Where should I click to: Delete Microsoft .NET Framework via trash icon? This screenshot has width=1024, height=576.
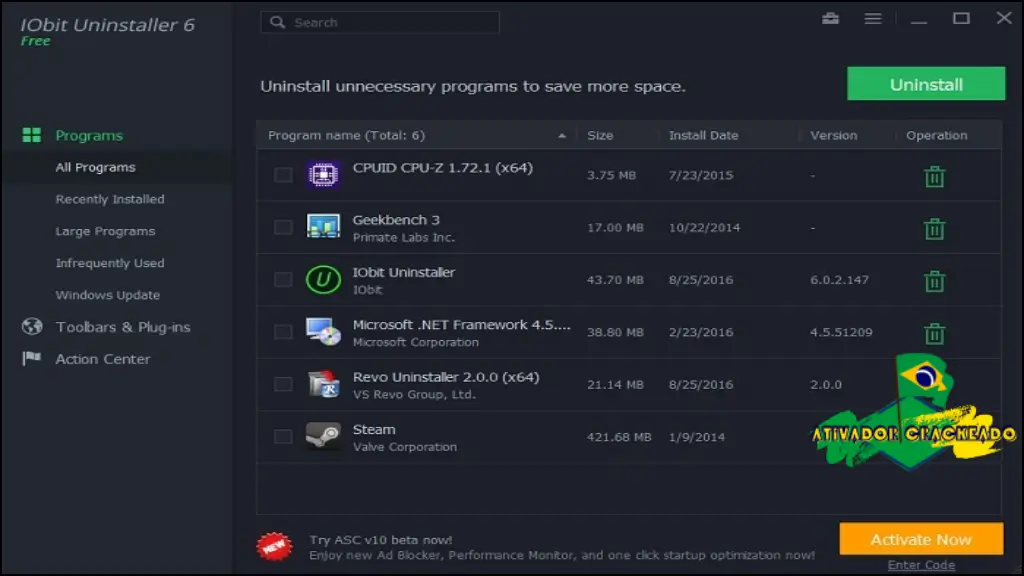[935, 333]
